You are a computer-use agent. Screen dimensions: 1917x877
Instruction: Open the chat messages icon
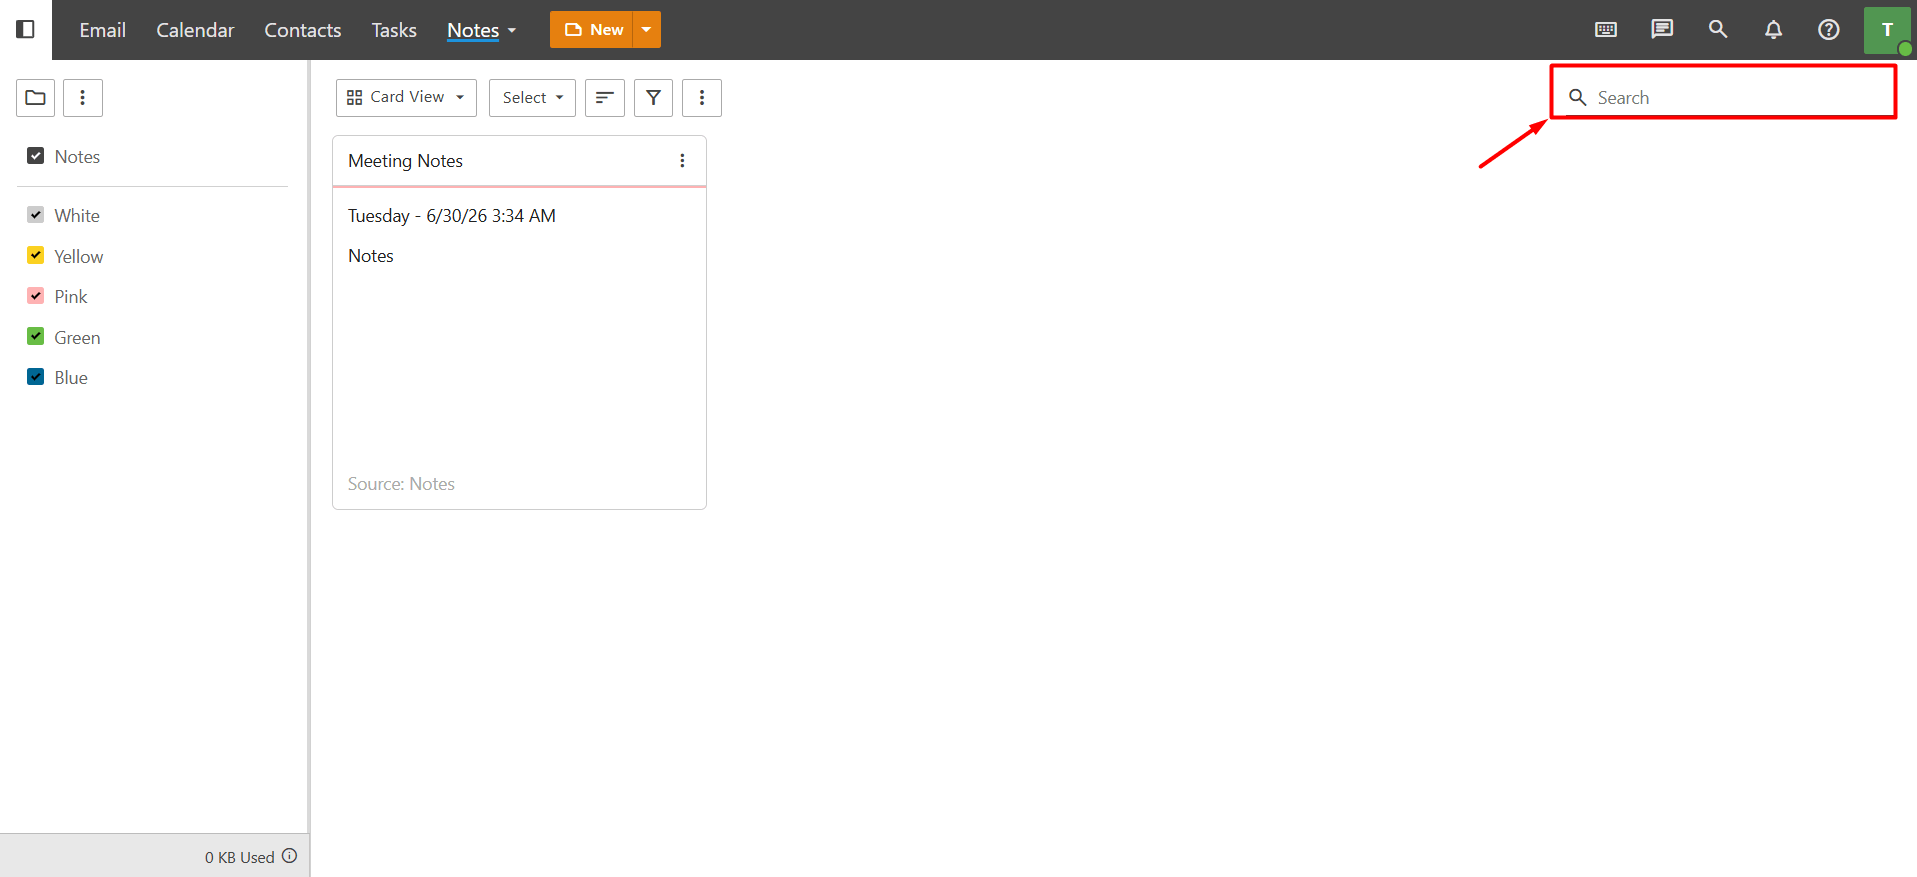(1662, 29)
